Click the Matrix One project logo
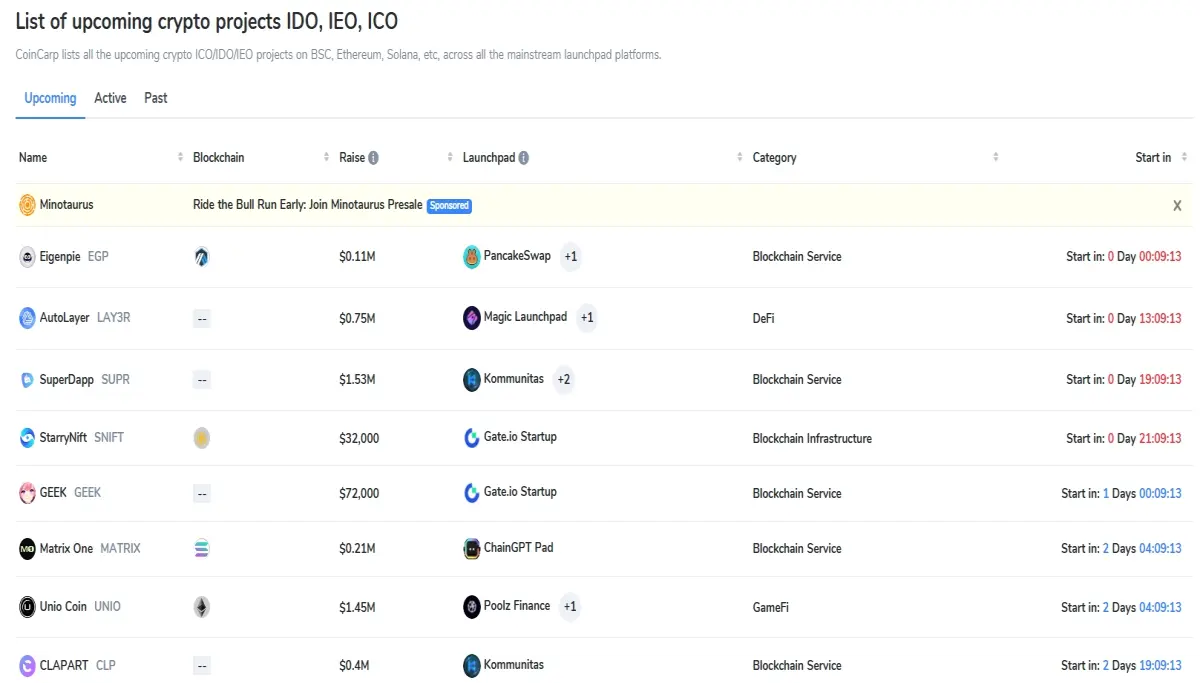This screenshot has width=1200, height=683. [x=27, y=549]
